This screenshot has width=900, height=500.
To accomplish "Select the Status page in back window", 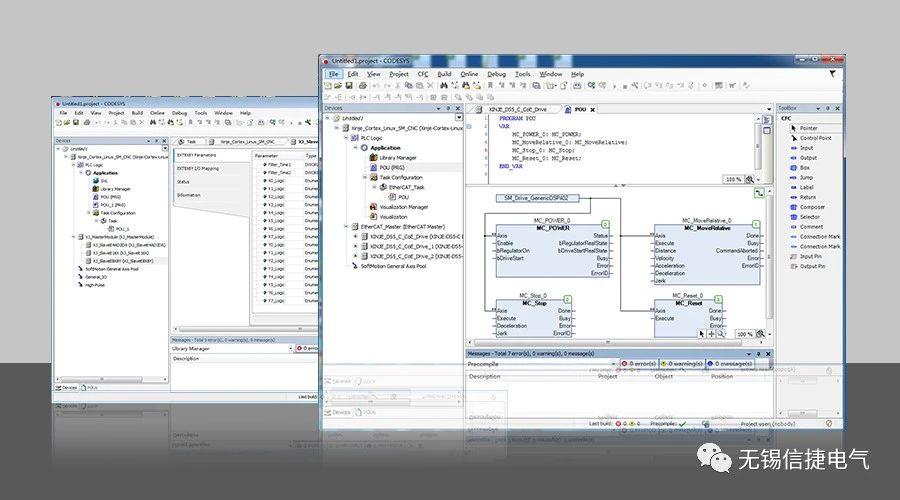I will click(x=184, y=182).
